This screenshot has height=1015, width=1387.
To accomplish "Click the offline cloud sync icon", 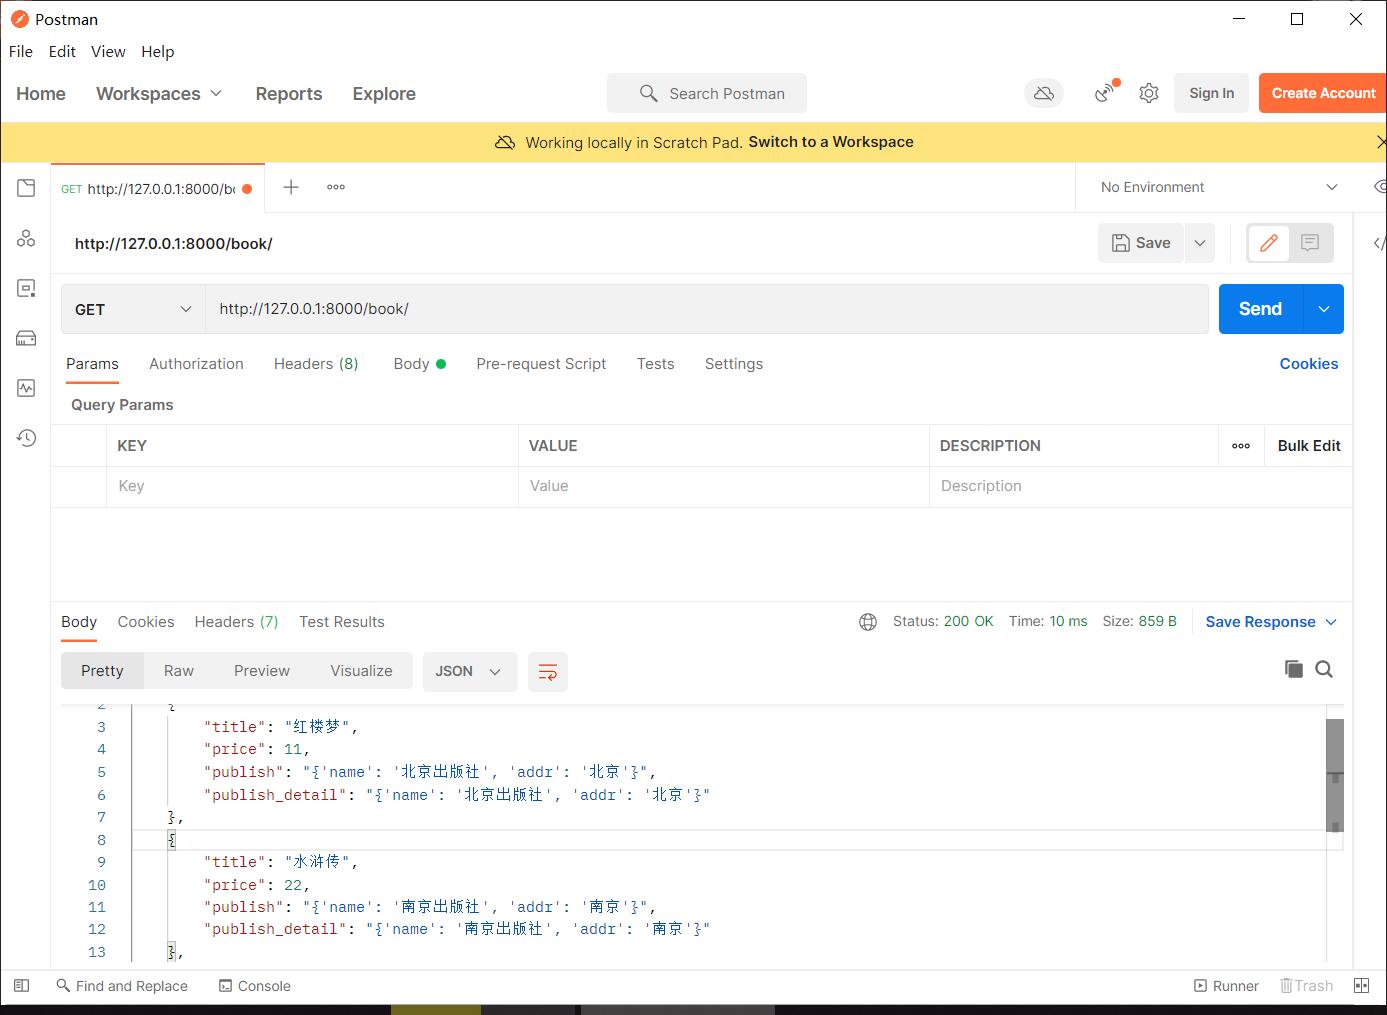I will coord(1044,93).
